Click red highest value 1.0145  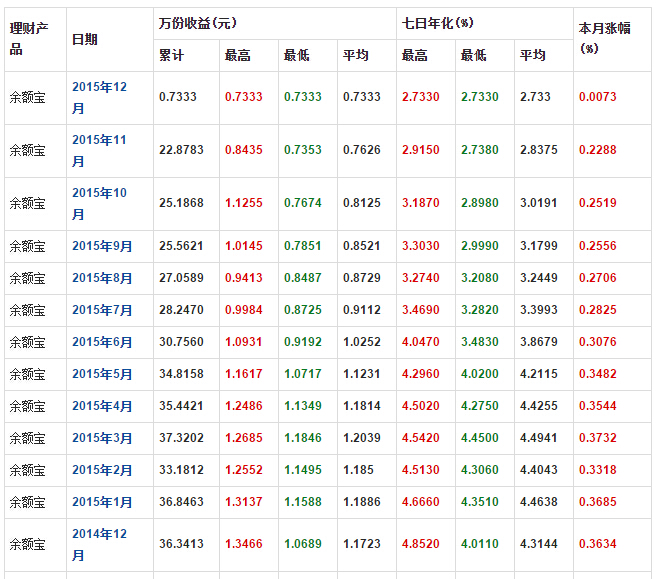tap(243, 246)
